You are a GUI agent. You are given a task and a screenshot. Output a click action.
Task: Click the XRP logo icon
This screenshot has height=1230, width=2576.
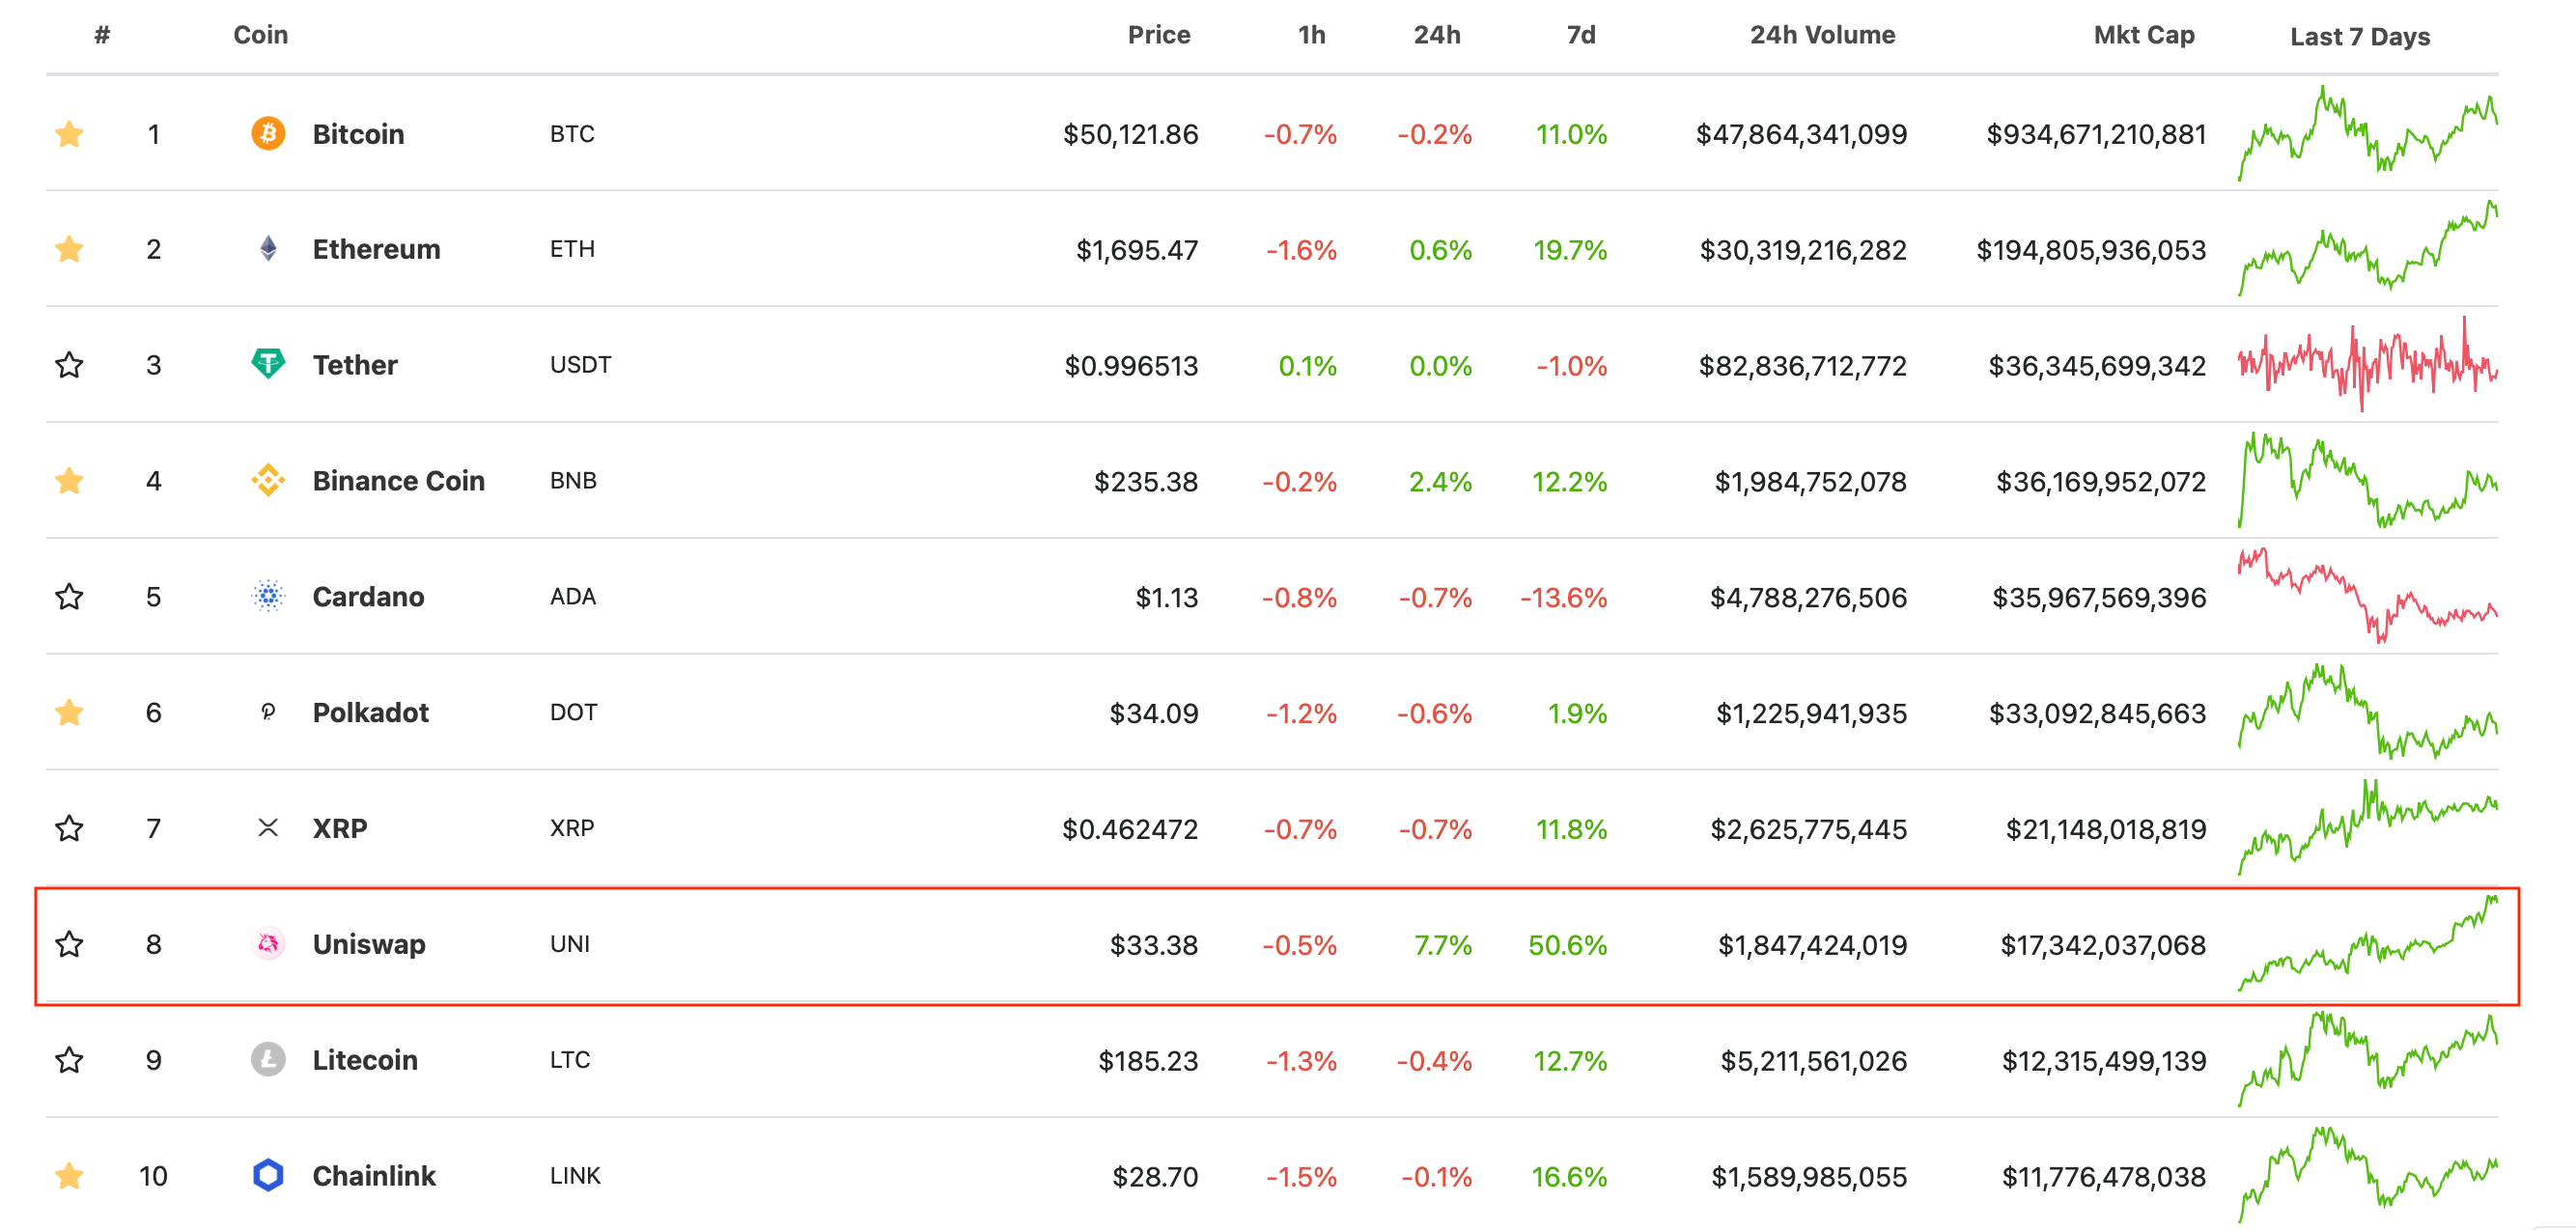click(268, 828)
